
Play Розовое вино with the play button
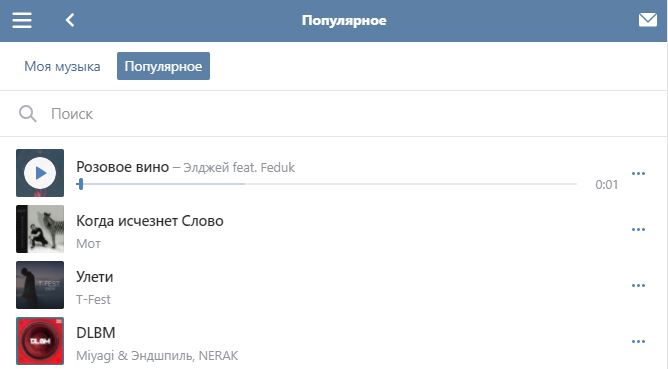pyautogui.click(x=40, y=173)
